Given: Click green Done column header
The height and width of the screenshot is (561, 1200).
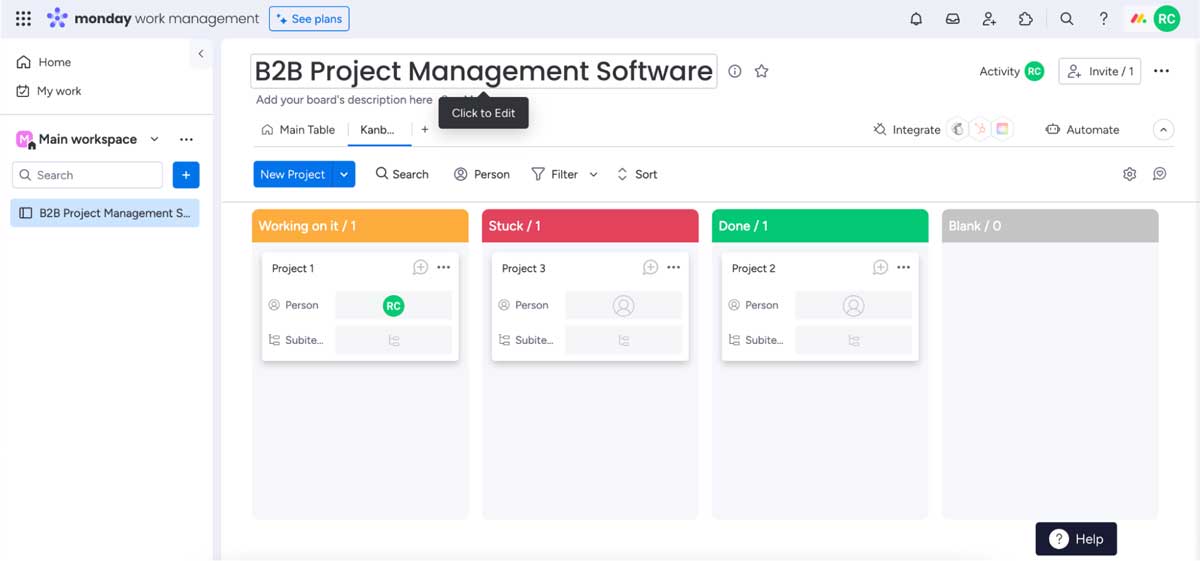Looking at the screenshot, I should [820, 226].
